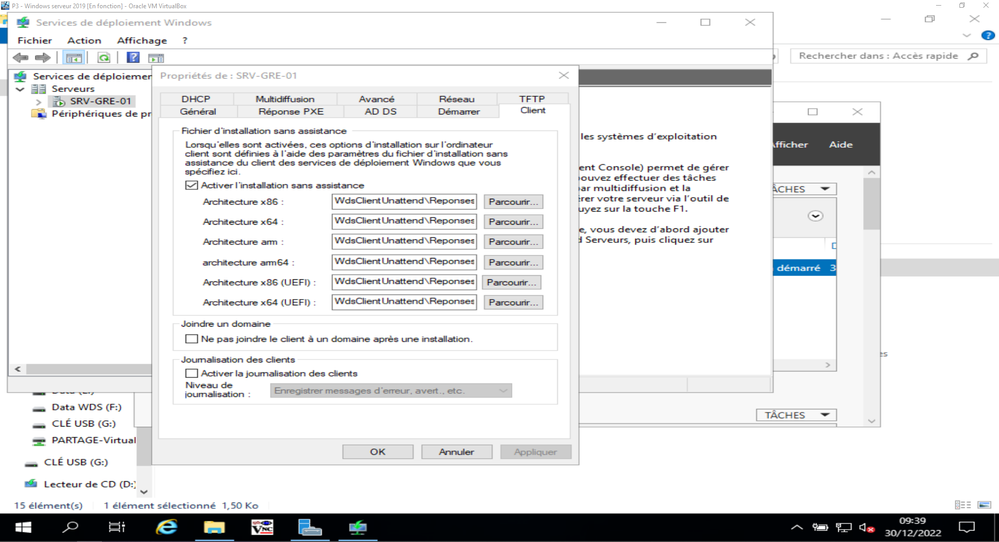The image size is (999, 542).
Task: Open the VNC icon in the taskbar
Action: pos(262,527)
